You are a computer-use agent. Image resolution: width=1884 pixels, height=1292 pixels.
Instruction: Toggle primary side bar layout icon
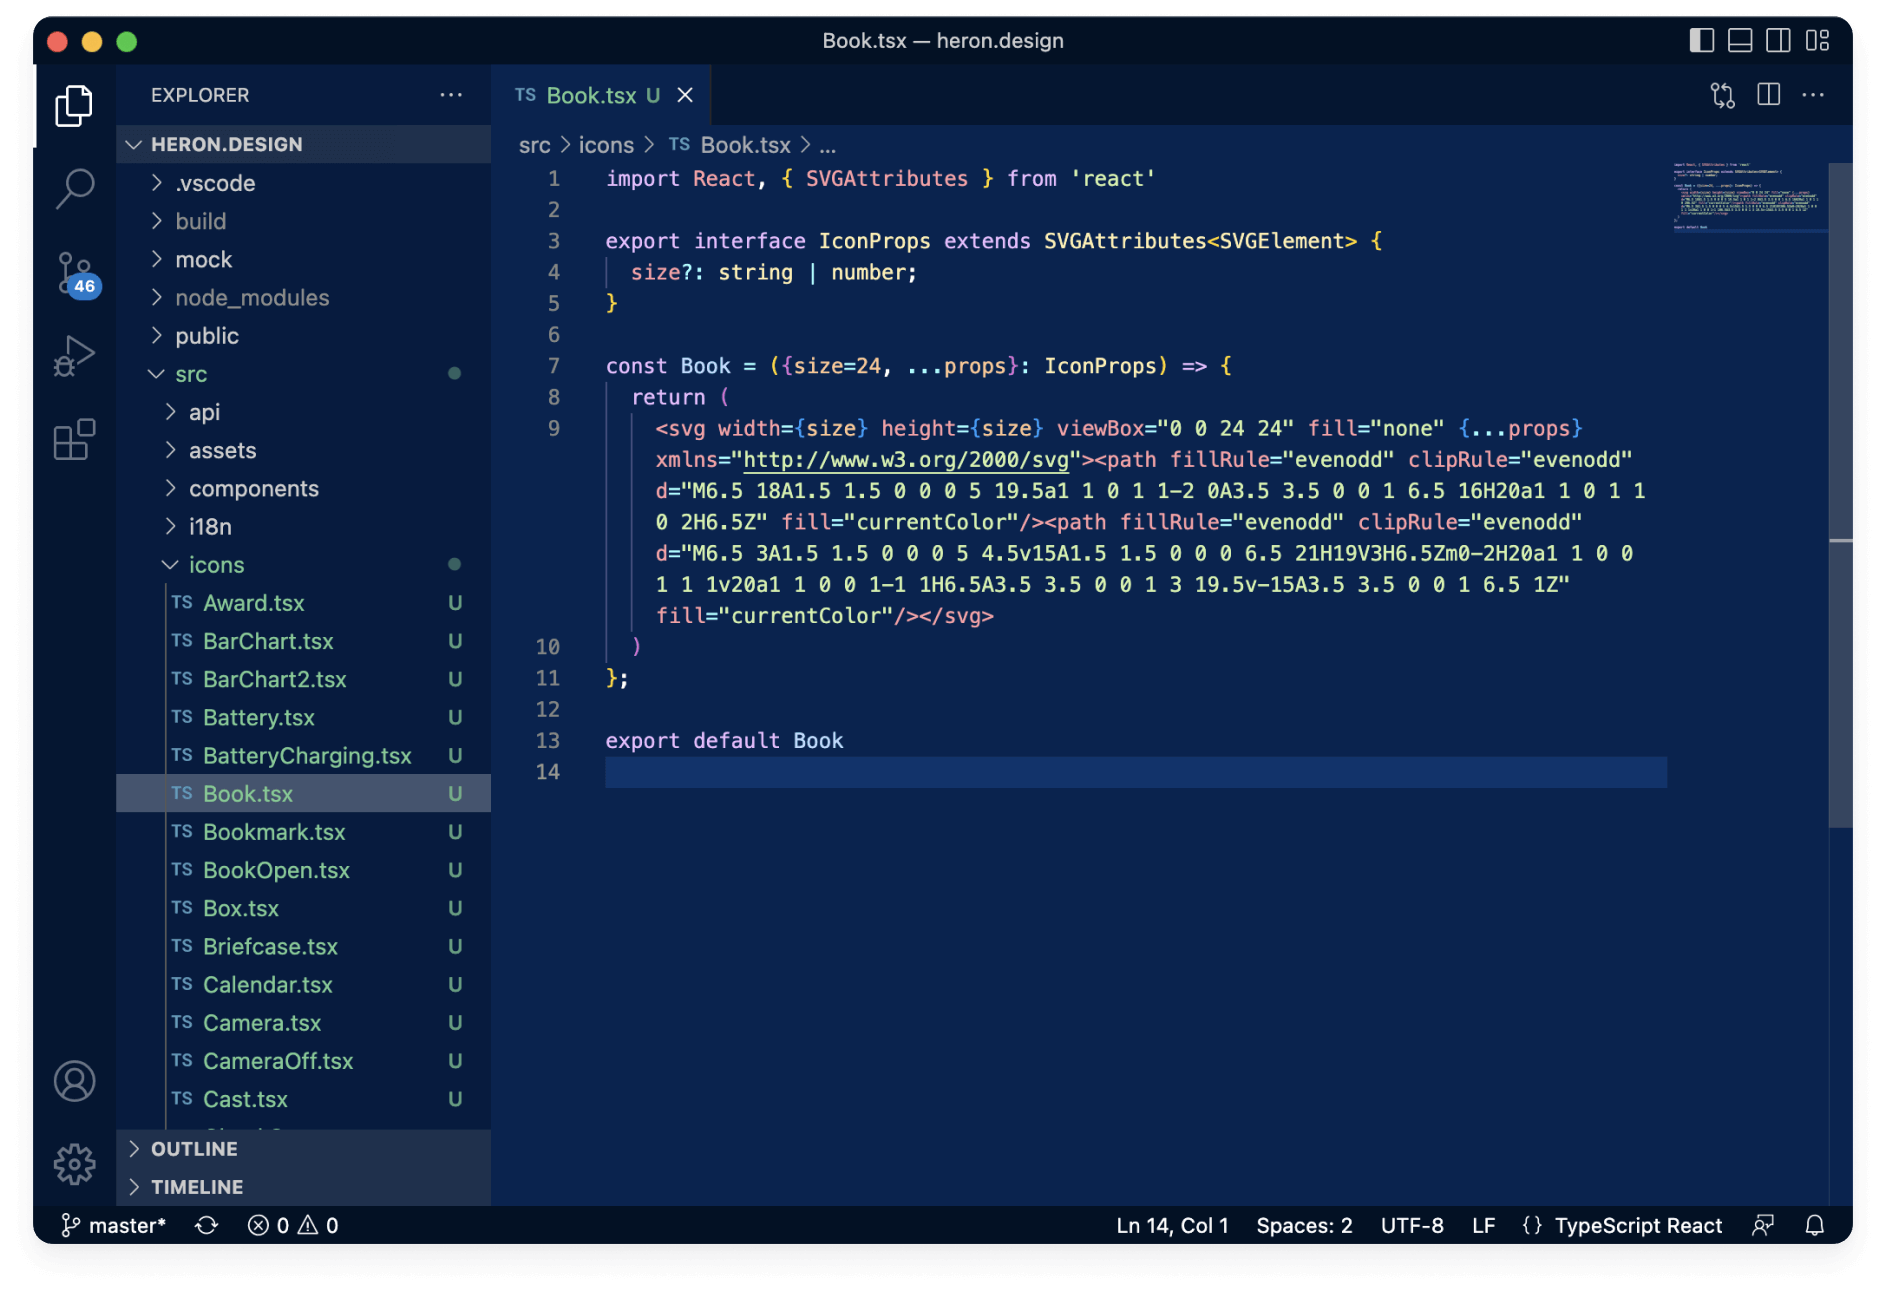click(1701, 40)
